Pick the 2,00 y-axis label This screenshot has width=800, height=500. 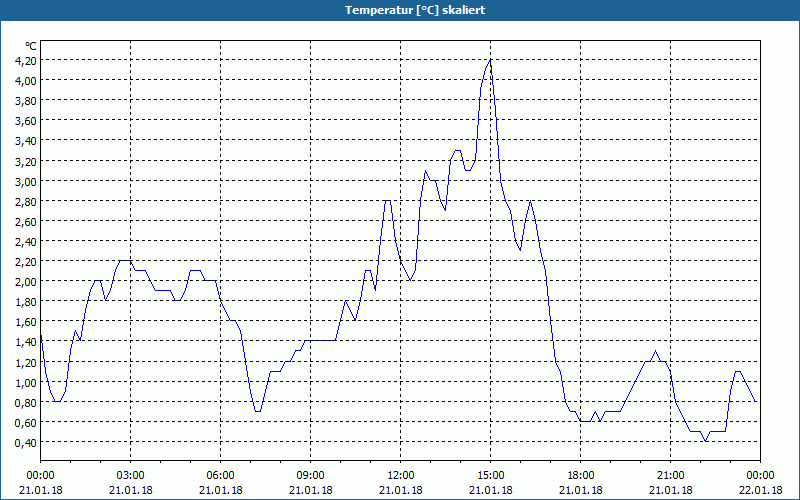pos(26,282)
